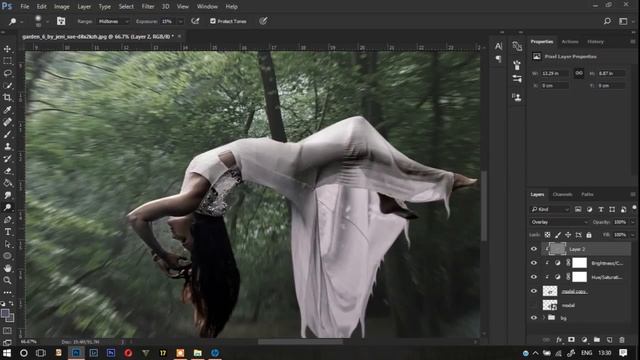Select the Move tool
640x360 pixels.
tap(7, 49)
